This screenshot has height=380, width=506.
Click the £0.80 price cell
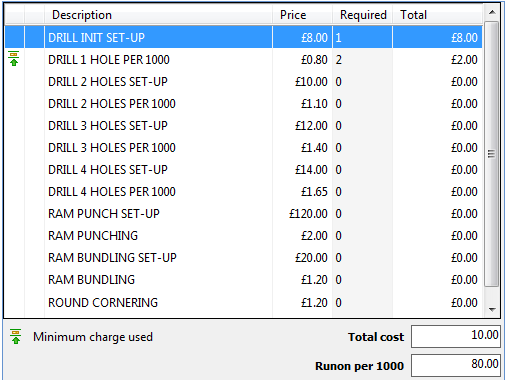[302, 60]
